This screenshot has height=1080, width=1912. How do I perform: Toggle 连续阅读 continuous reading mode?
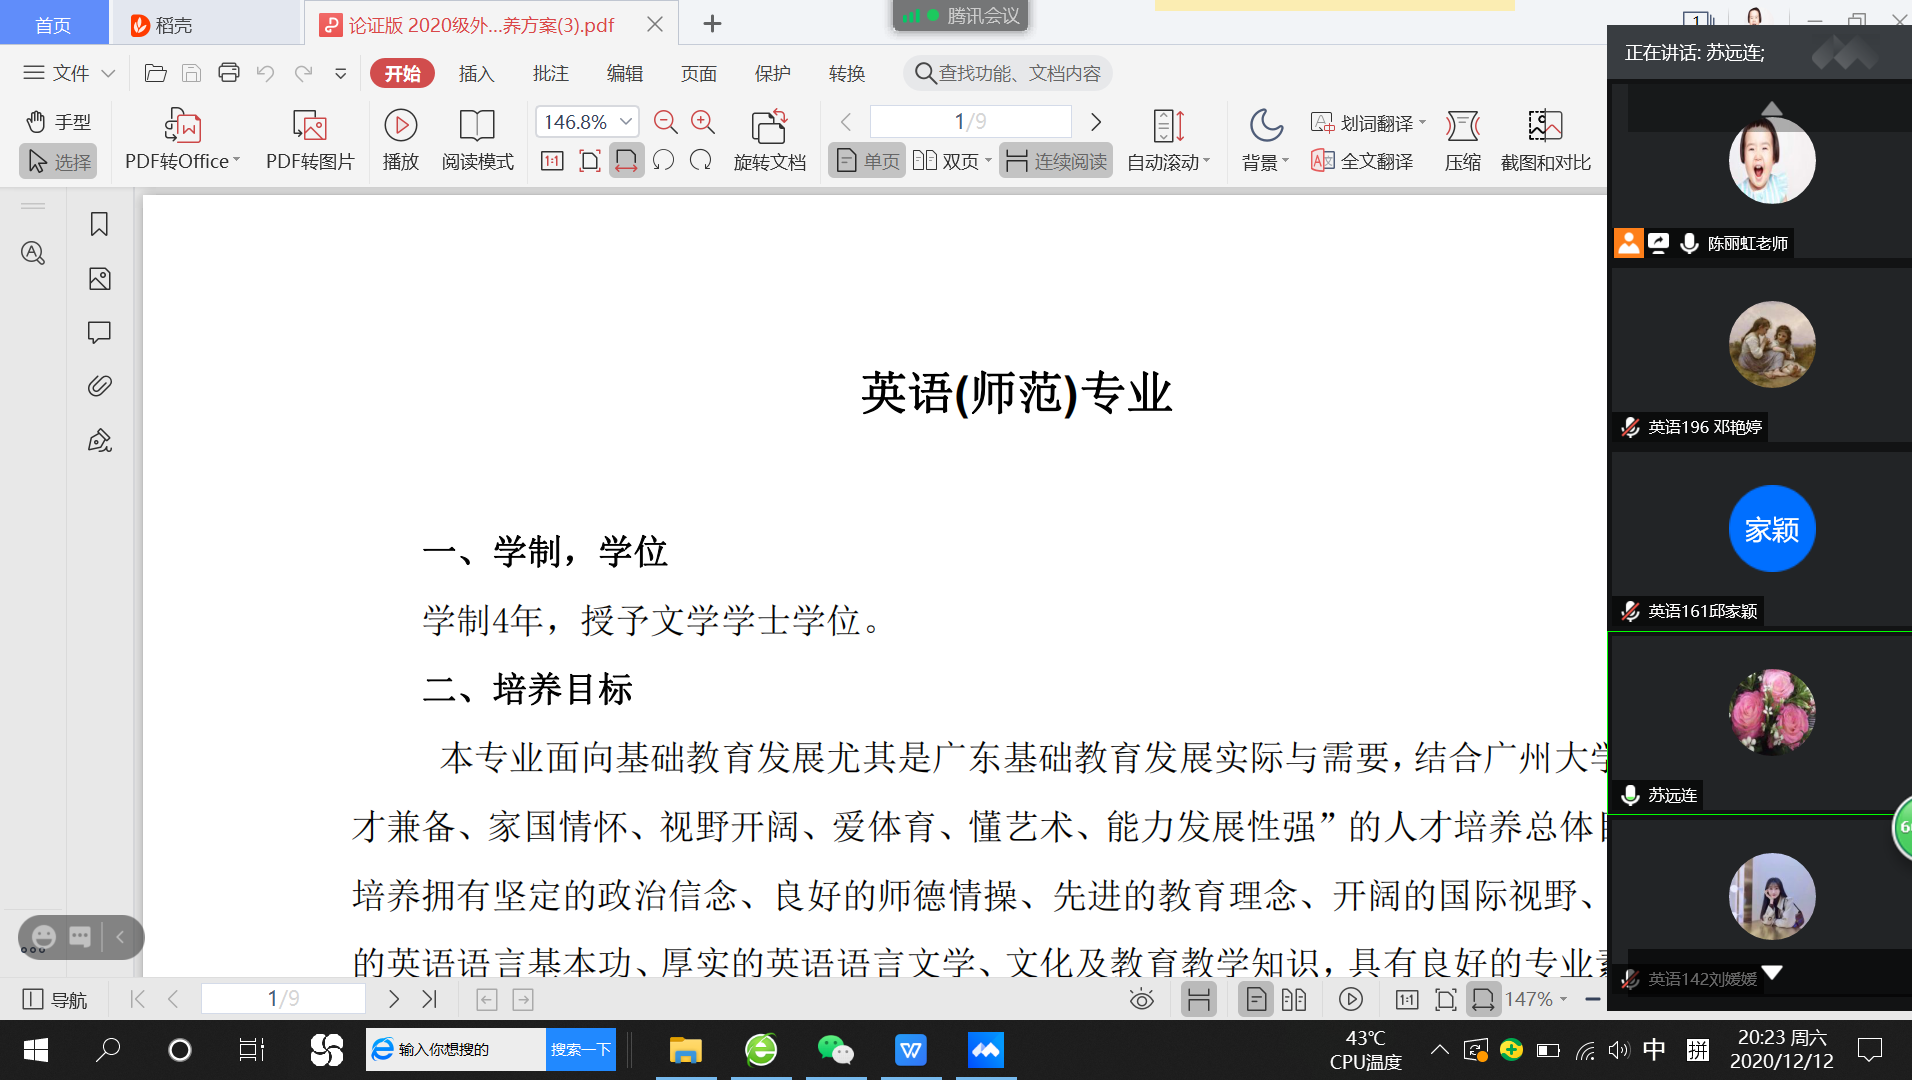[1056, 161]
